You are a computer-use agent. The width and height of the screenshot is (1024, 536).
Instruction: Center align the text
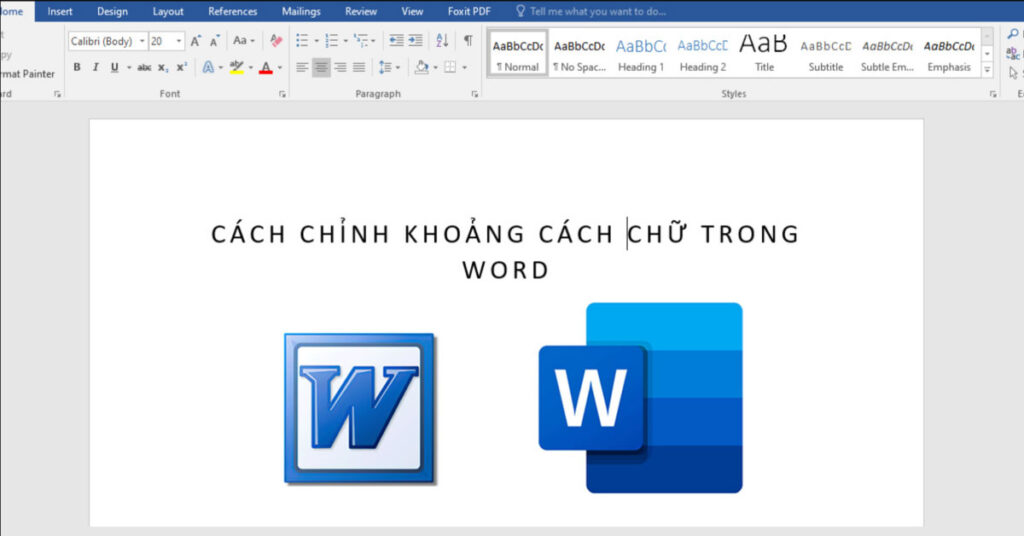click(321, 67)
